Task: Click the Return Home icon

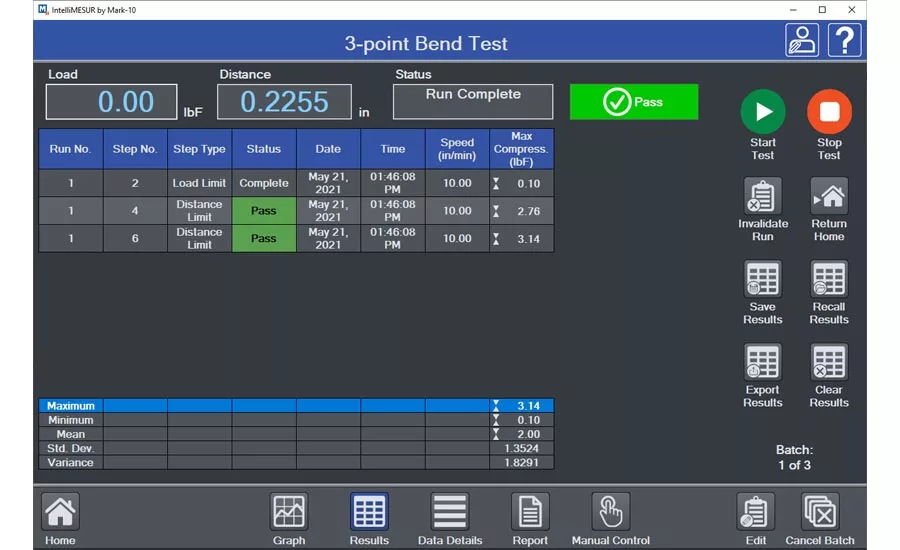Action: pos(829,196)
